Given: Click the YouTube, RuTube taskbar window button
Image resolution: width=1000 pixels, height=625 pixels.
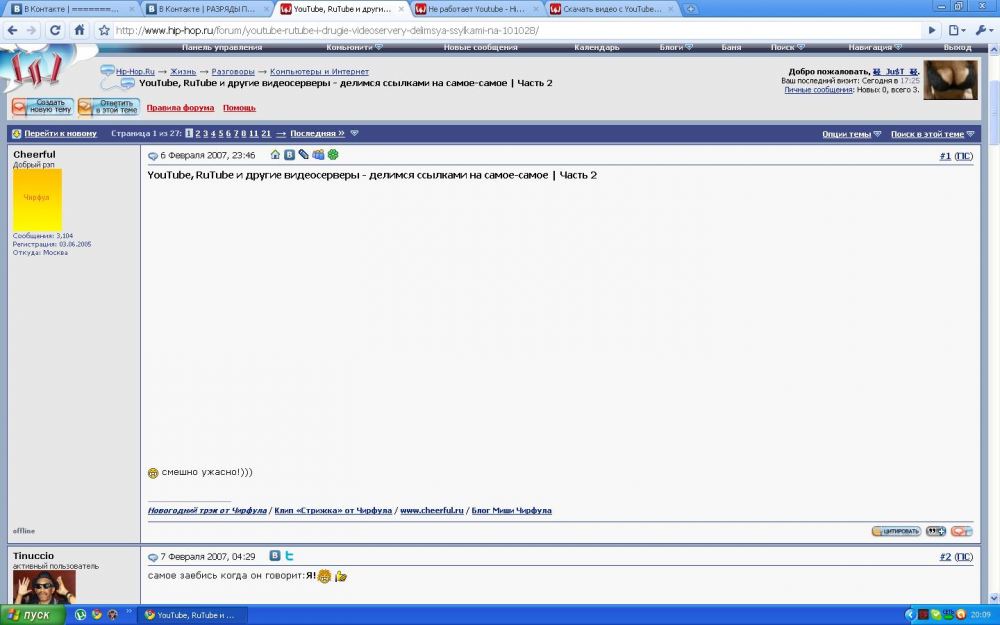Looking at the screenshot, I should click(193, 615).
